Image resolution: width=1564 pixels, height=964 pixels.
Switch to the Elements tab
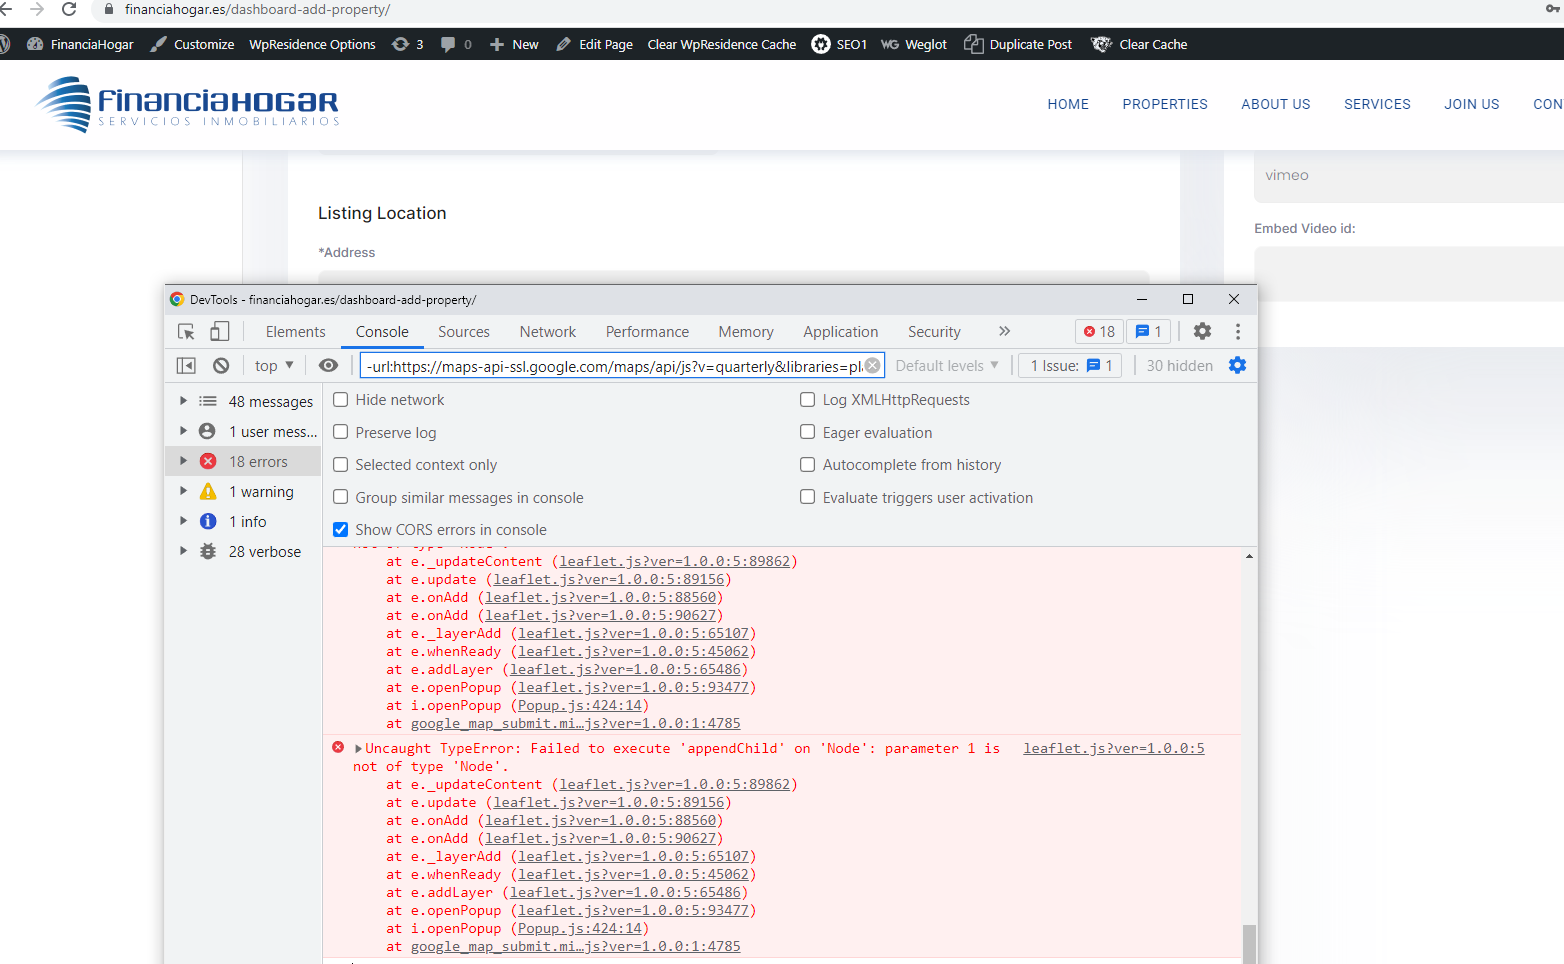[x=295, y=332]
